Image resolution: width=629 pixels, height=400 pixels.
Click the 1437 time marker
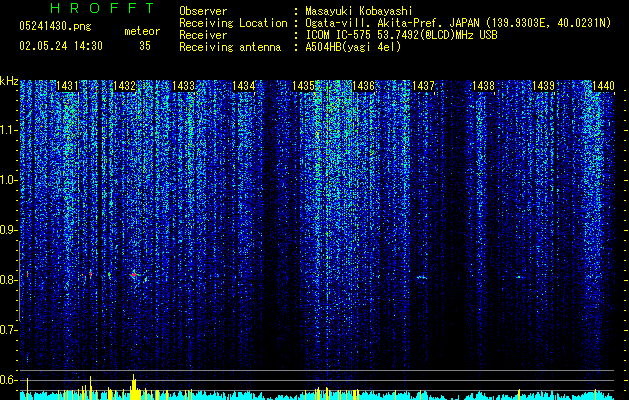[x=423, y=86]
